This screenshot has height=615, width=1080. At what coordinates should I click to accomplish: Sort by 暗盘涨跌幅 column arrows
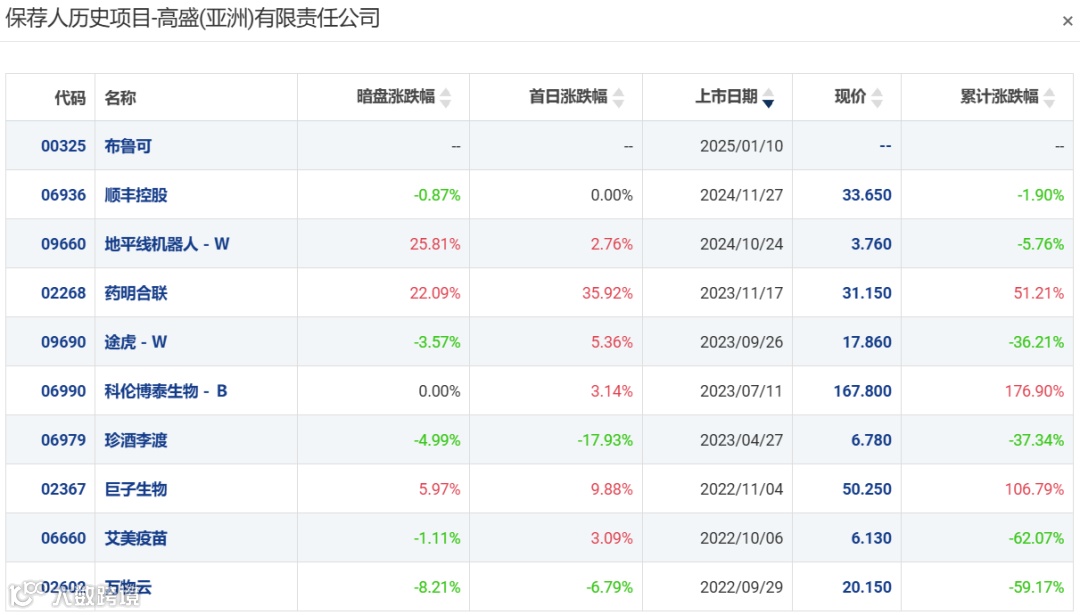pyautogui.click(x=446, y=98)
